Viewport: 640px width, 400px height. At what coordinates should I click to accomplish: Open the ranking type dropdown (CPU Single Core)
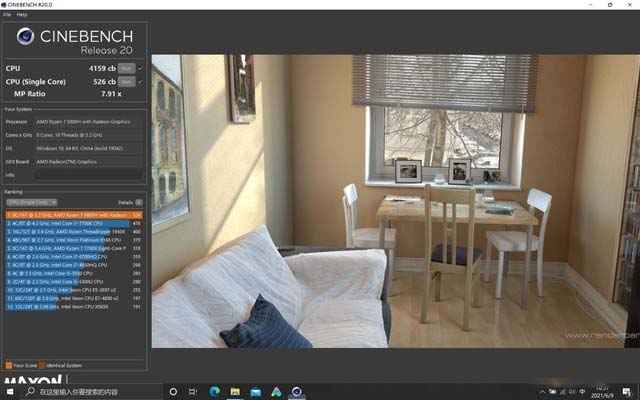pos(31,202)
